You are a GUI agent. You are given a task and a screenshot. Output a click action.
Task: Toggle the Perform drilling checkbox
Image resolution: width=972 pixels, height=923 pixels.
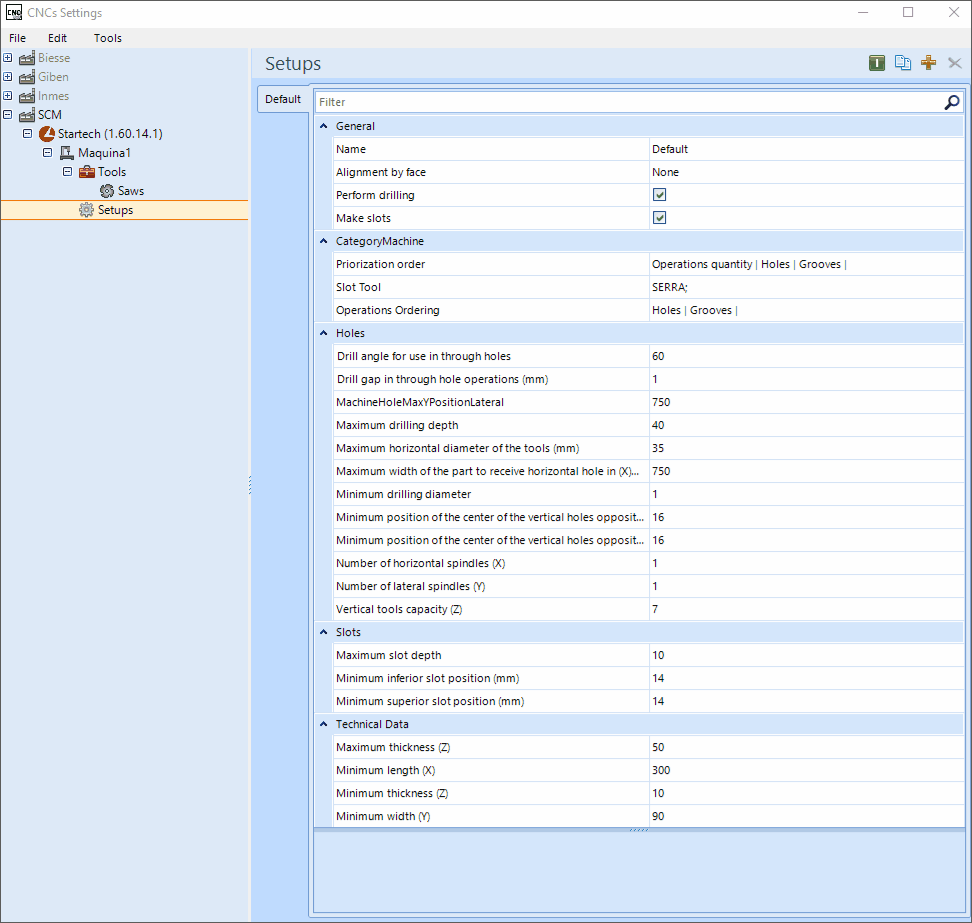[x=660, y=195]
